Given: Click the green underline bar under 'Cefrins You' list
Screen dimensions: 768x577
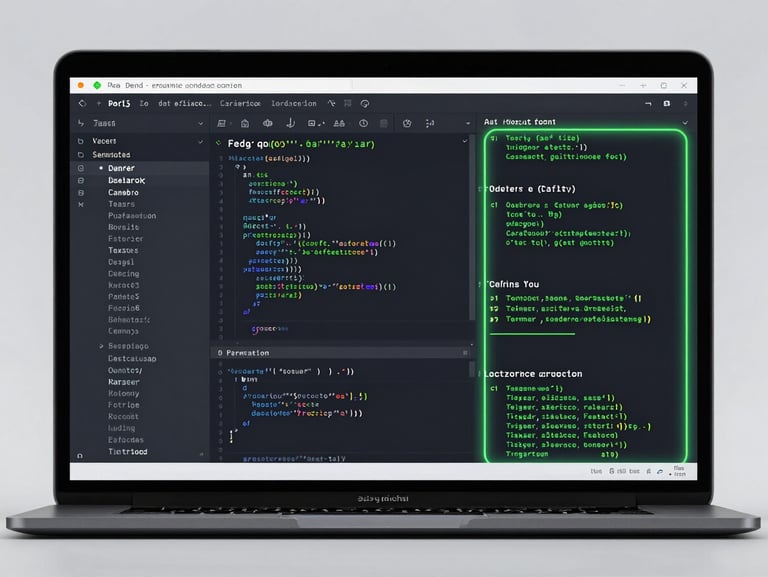Looking at the screenshot, I should coord(532,334).
